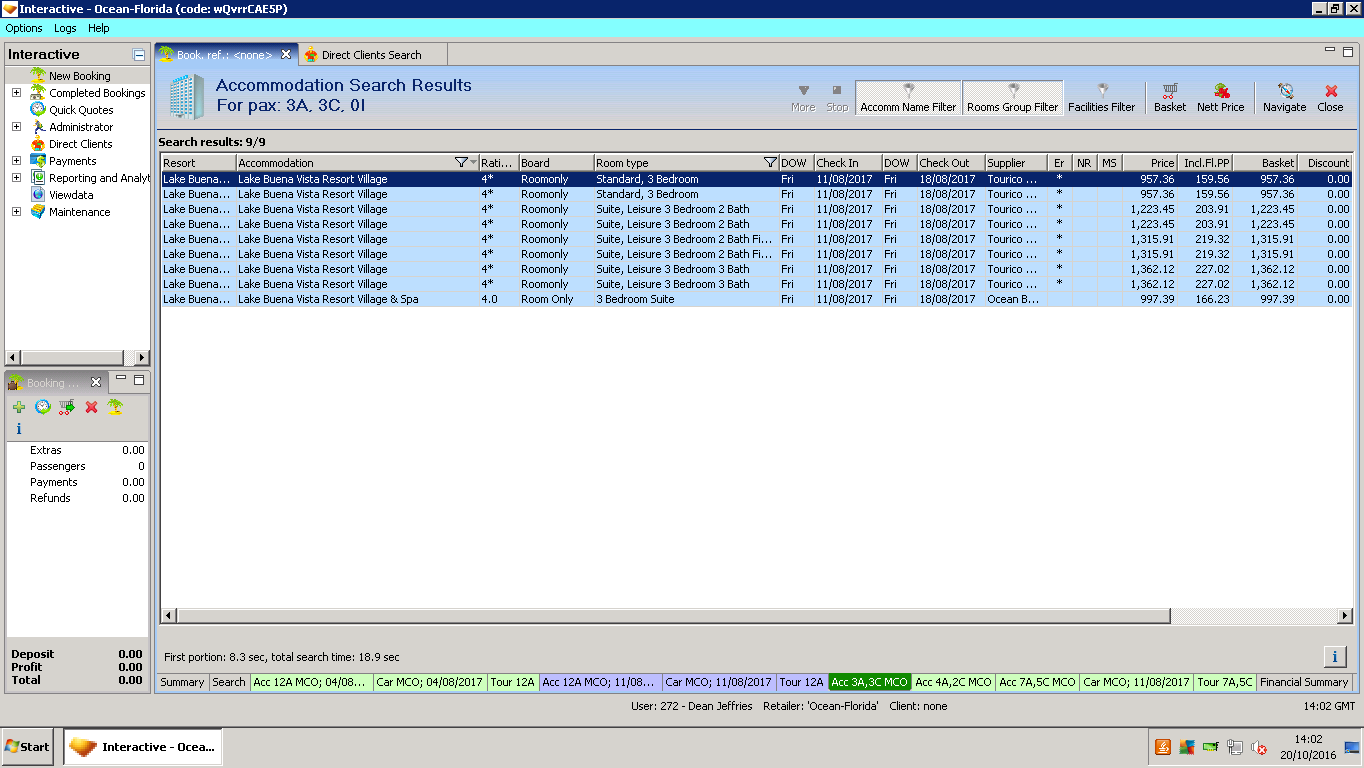Open Viewdata in the tree
This screenshot has width=1364, height=768.
[x=71, y=195]
